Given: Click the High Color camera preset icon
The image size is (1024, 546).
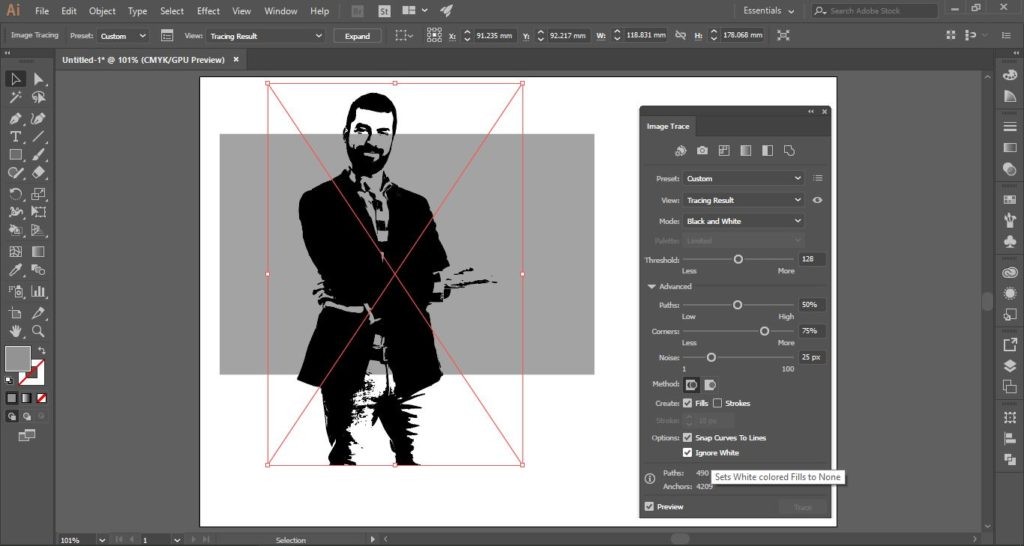Looking at the screenshot, I should click(702, 151).
